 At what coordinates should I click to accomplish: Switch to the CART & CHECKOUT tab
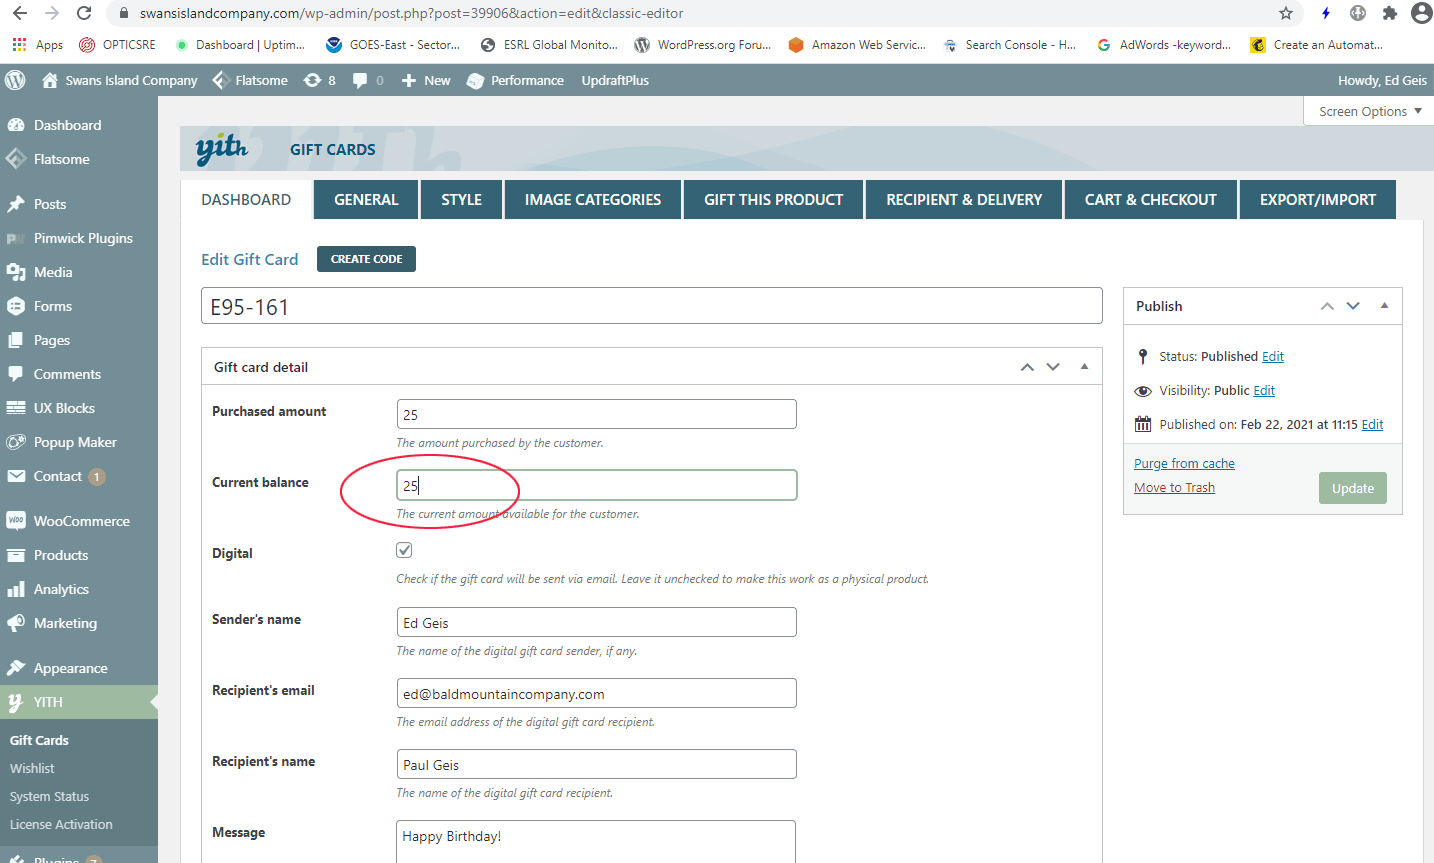tap(1151, 199)
